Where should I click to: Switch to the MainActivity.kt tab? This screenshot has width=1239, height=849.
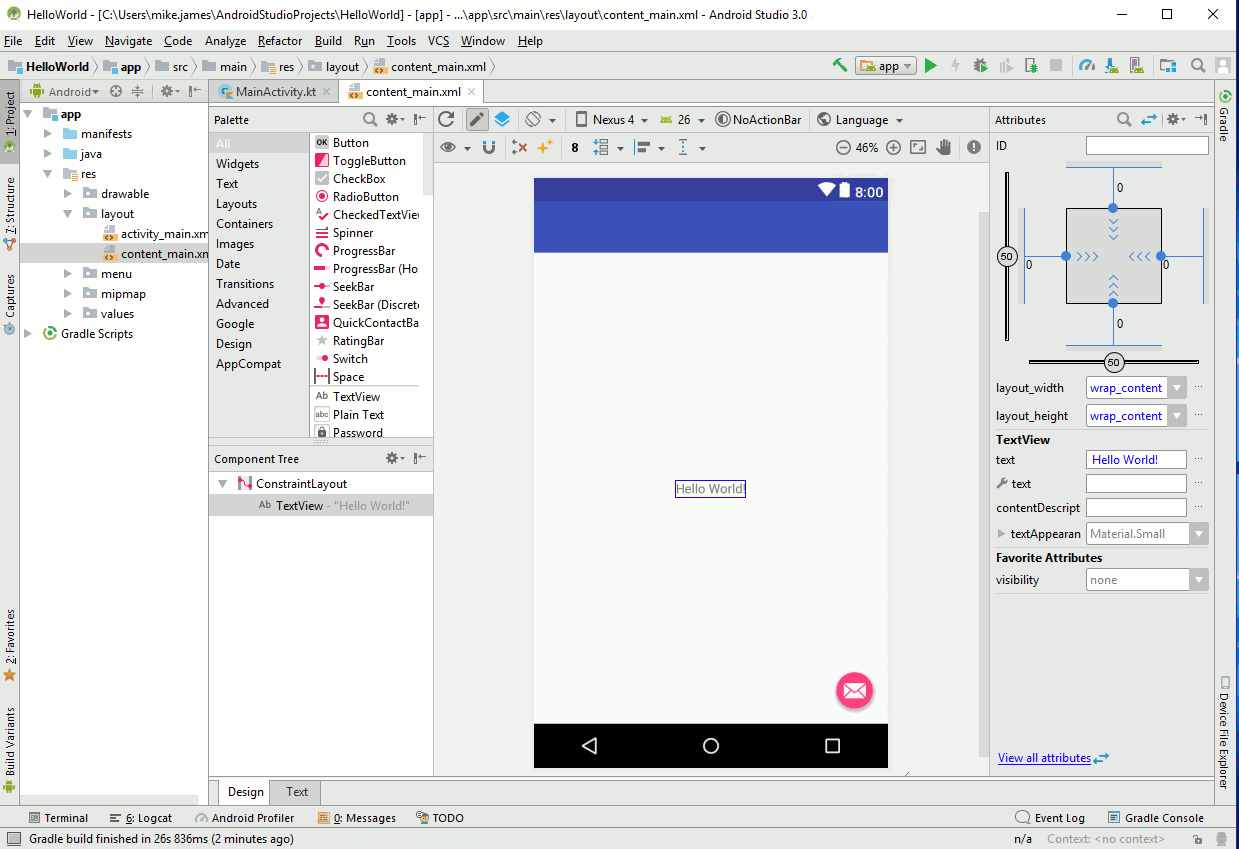pos(275,91)
